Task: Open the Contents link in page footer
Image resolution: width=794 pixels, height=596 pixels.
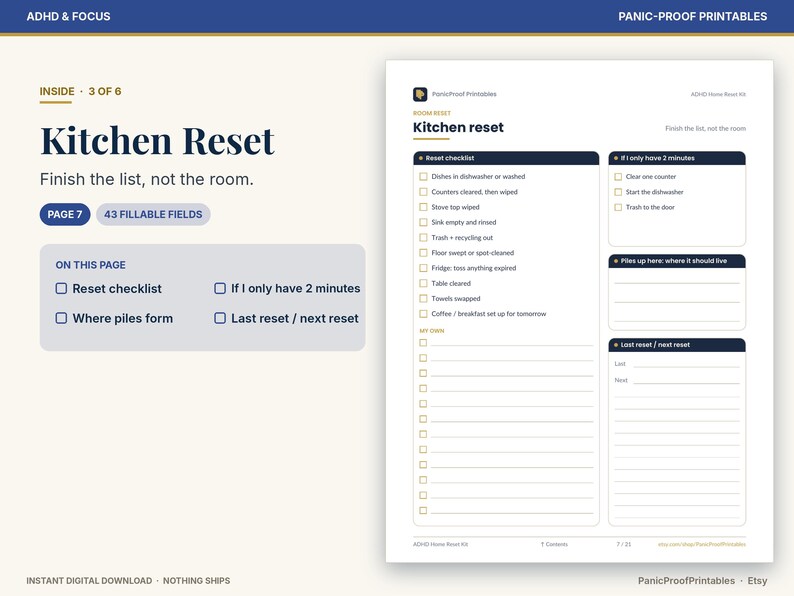Action: (554, 544)
